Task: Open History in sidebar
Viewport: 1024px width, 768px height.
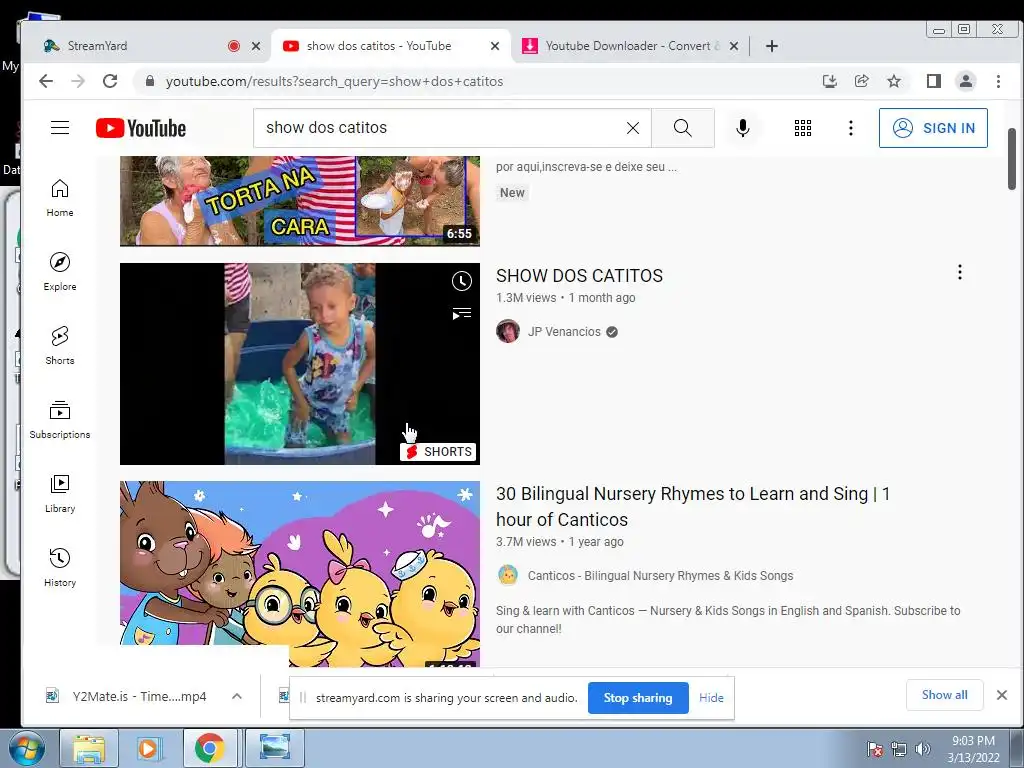Action: pos(60,568)
